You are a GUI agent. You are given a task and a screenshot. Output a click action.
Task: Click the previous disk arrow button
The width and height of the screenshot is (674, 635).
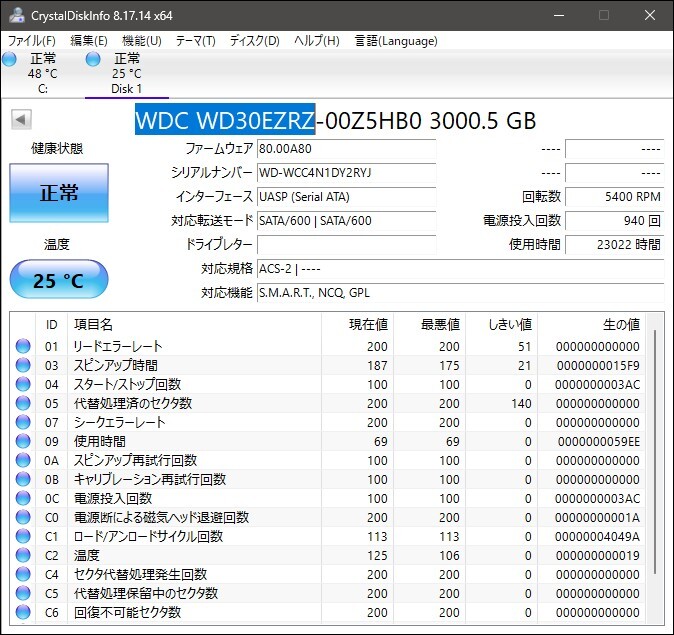(x=21, y=120)
